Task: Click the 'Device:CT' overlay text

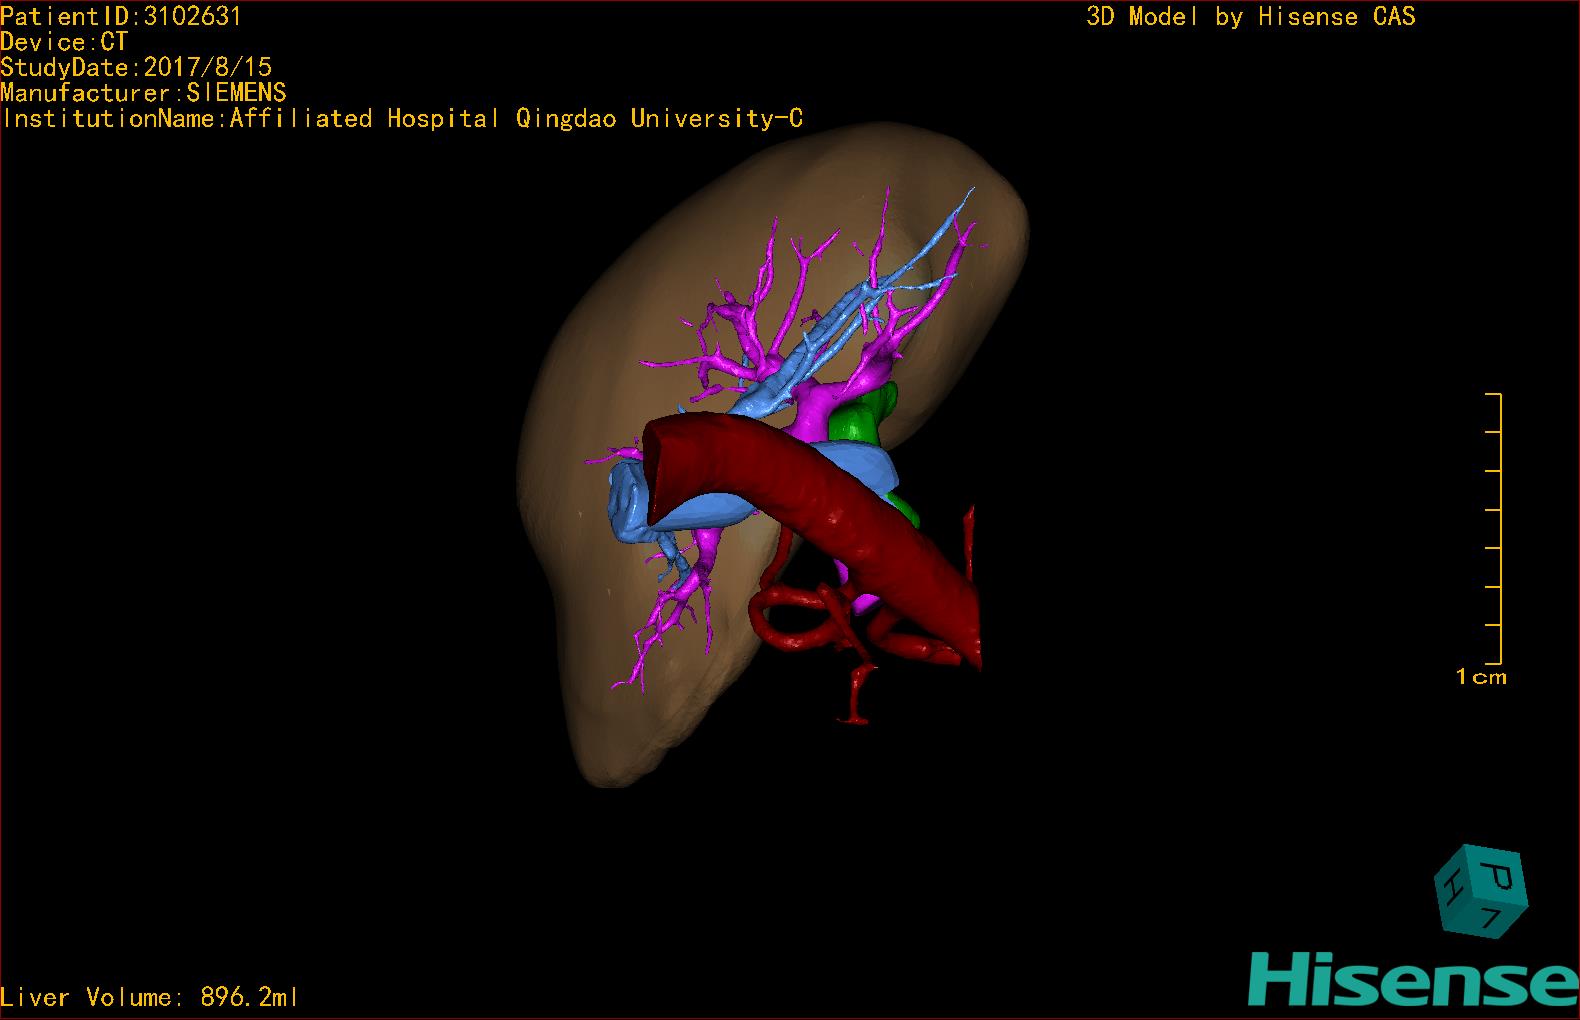Action: [64, 42]
